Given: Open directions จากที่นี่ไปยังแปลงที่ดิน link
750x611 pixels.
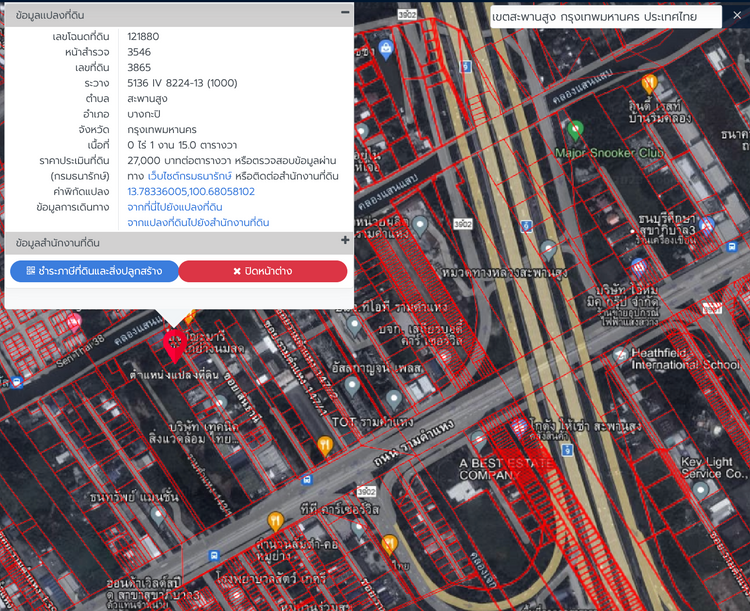Looking at the screenshot, I should click(x=188, y=207).
